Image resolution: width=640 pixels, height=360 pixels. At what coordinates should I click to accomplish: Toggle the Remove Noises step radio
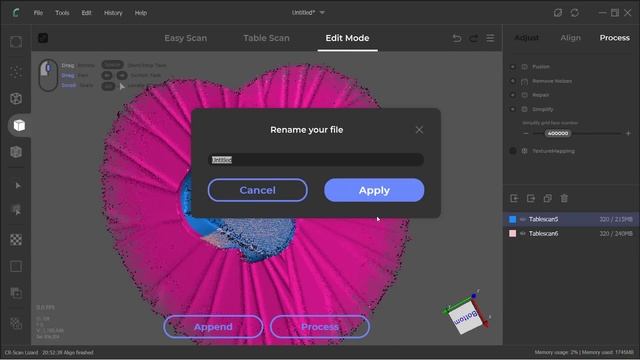coord(513,81)
